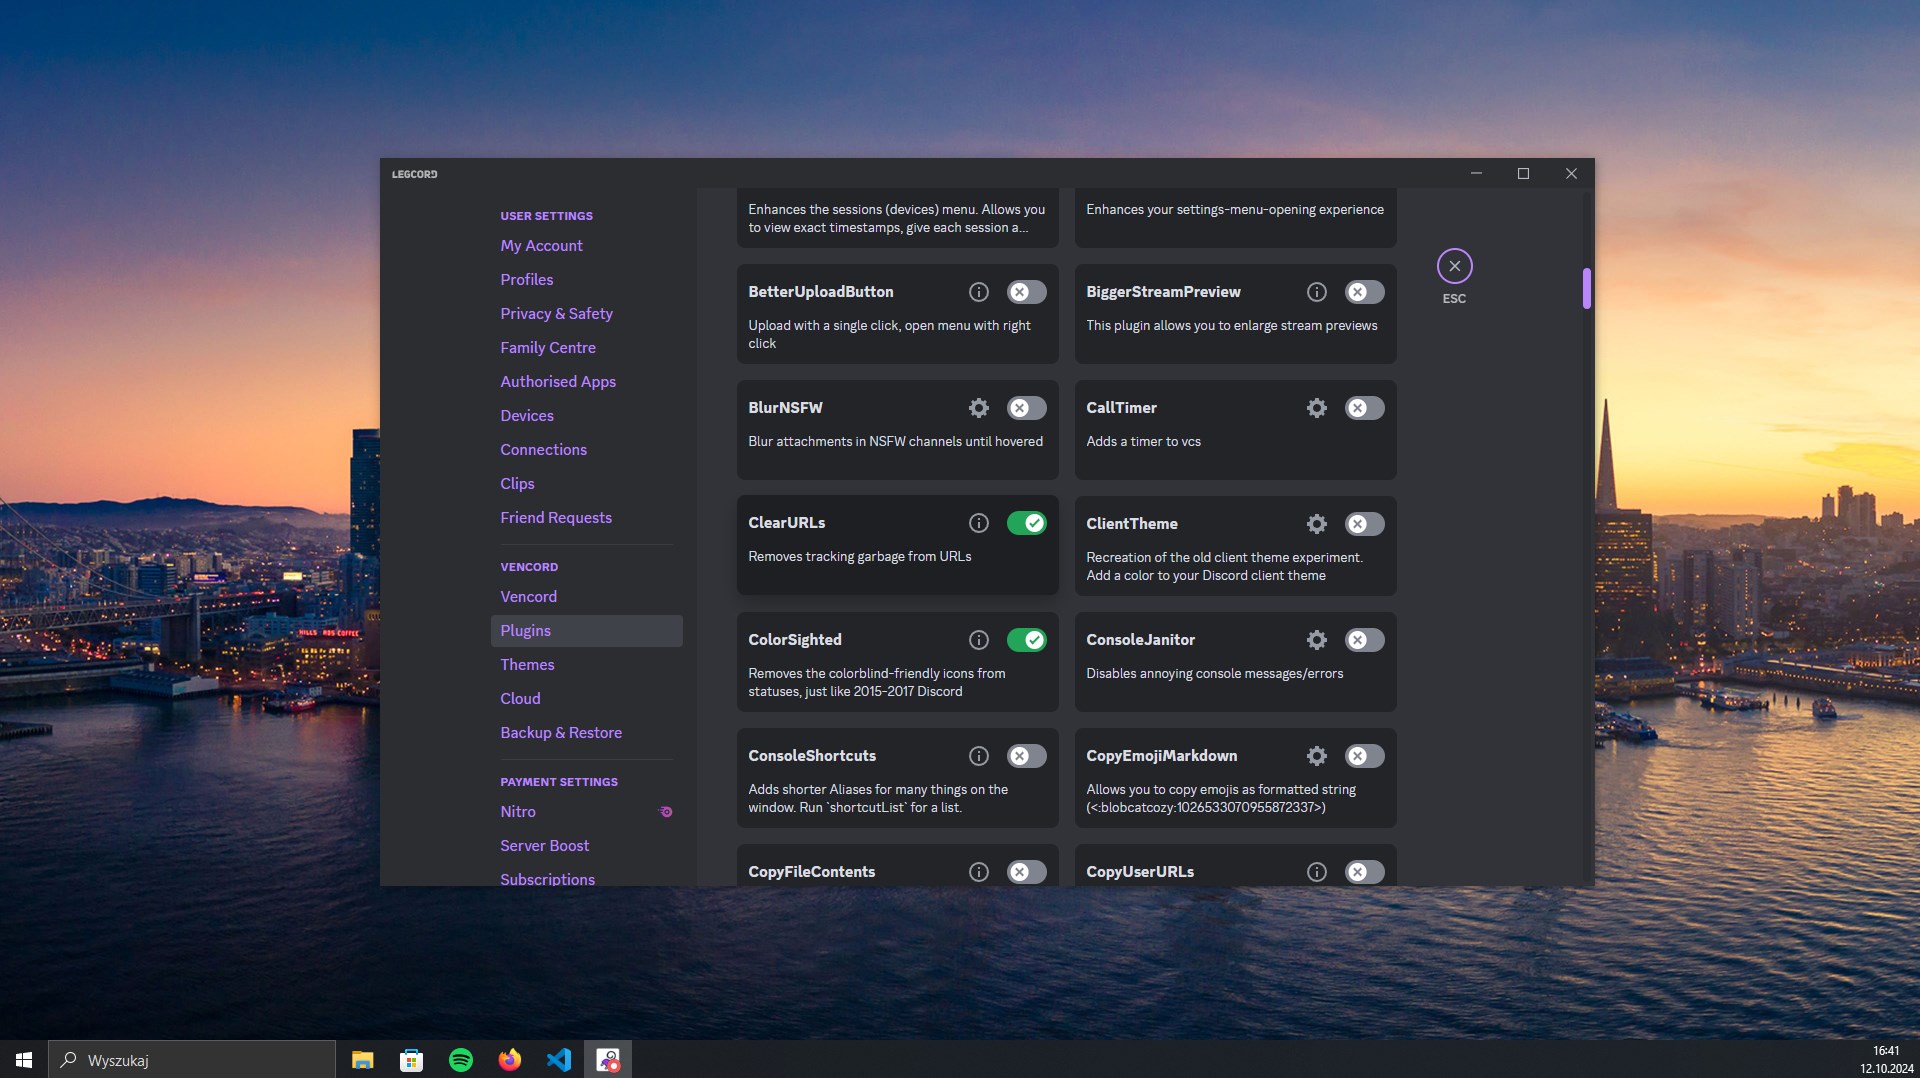Enable the BiggerStreamPreview plugin
Image resolution: width=1920 pixels, height=1078 pixels.
click(x=1365, y=291)
